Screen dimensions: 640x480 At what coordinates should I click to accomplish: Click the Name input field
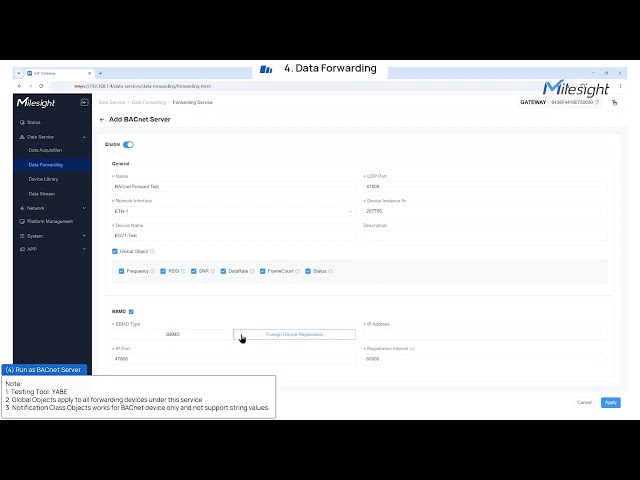(x=233, y=187)
